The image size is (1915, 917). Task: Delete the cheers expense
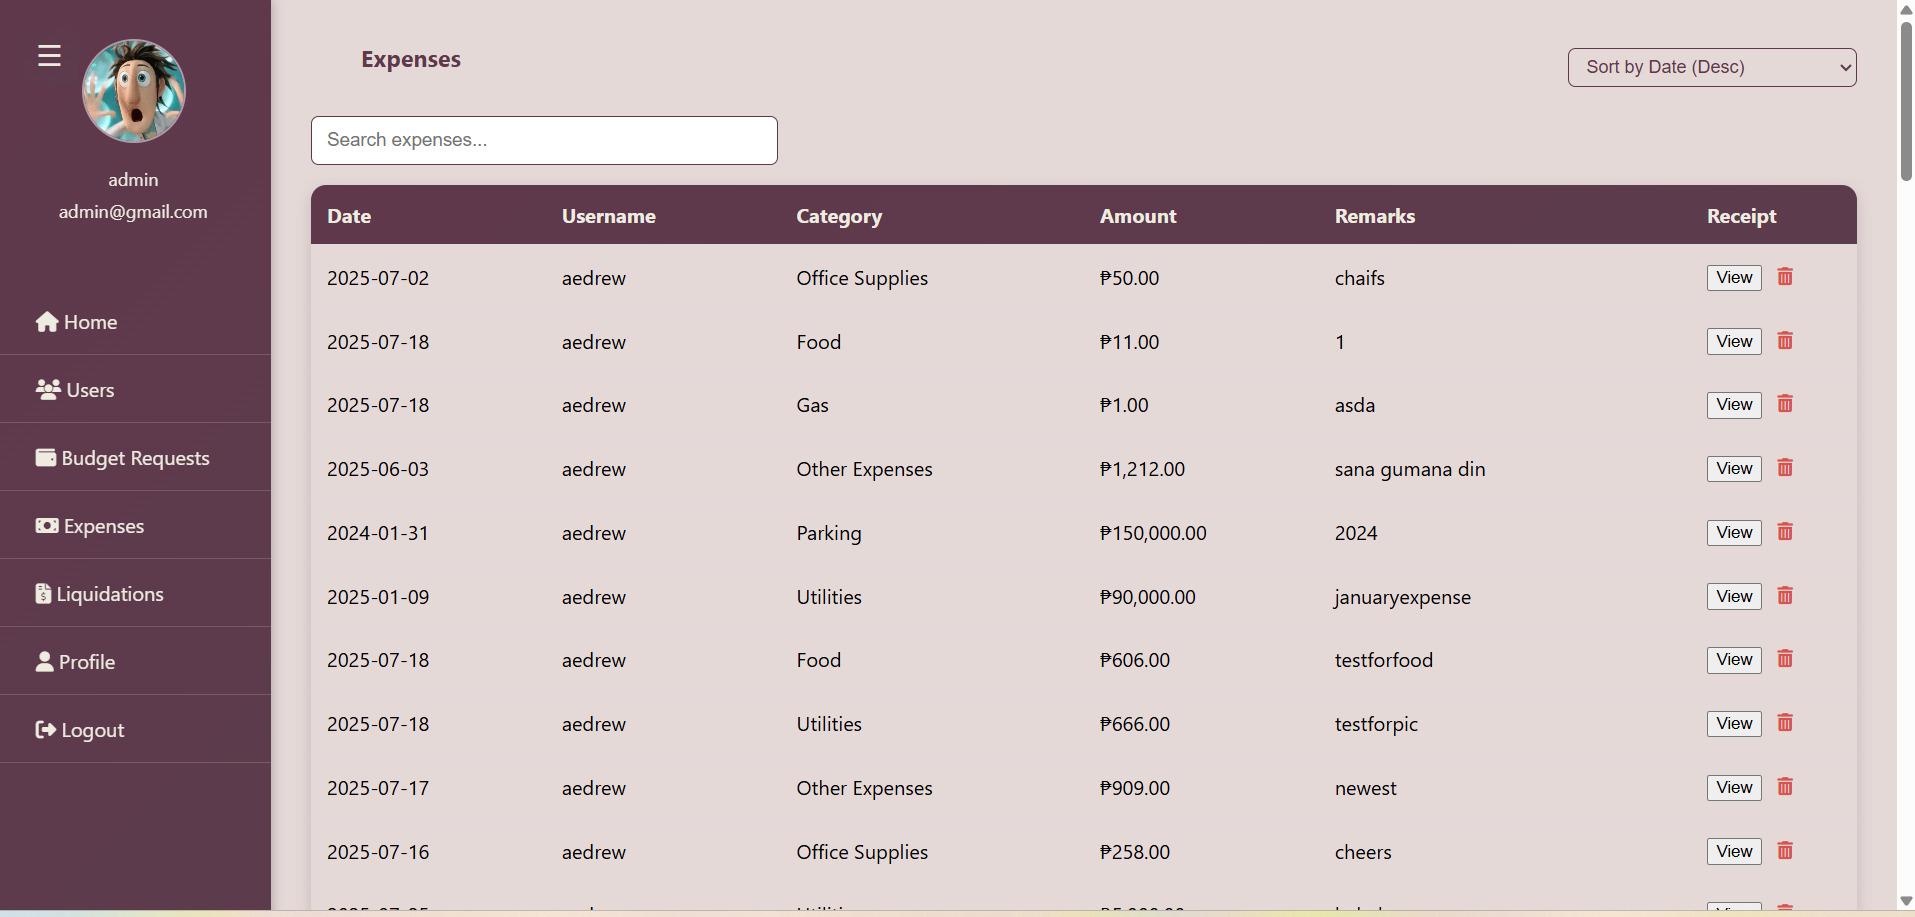[x=1785, y=851]
